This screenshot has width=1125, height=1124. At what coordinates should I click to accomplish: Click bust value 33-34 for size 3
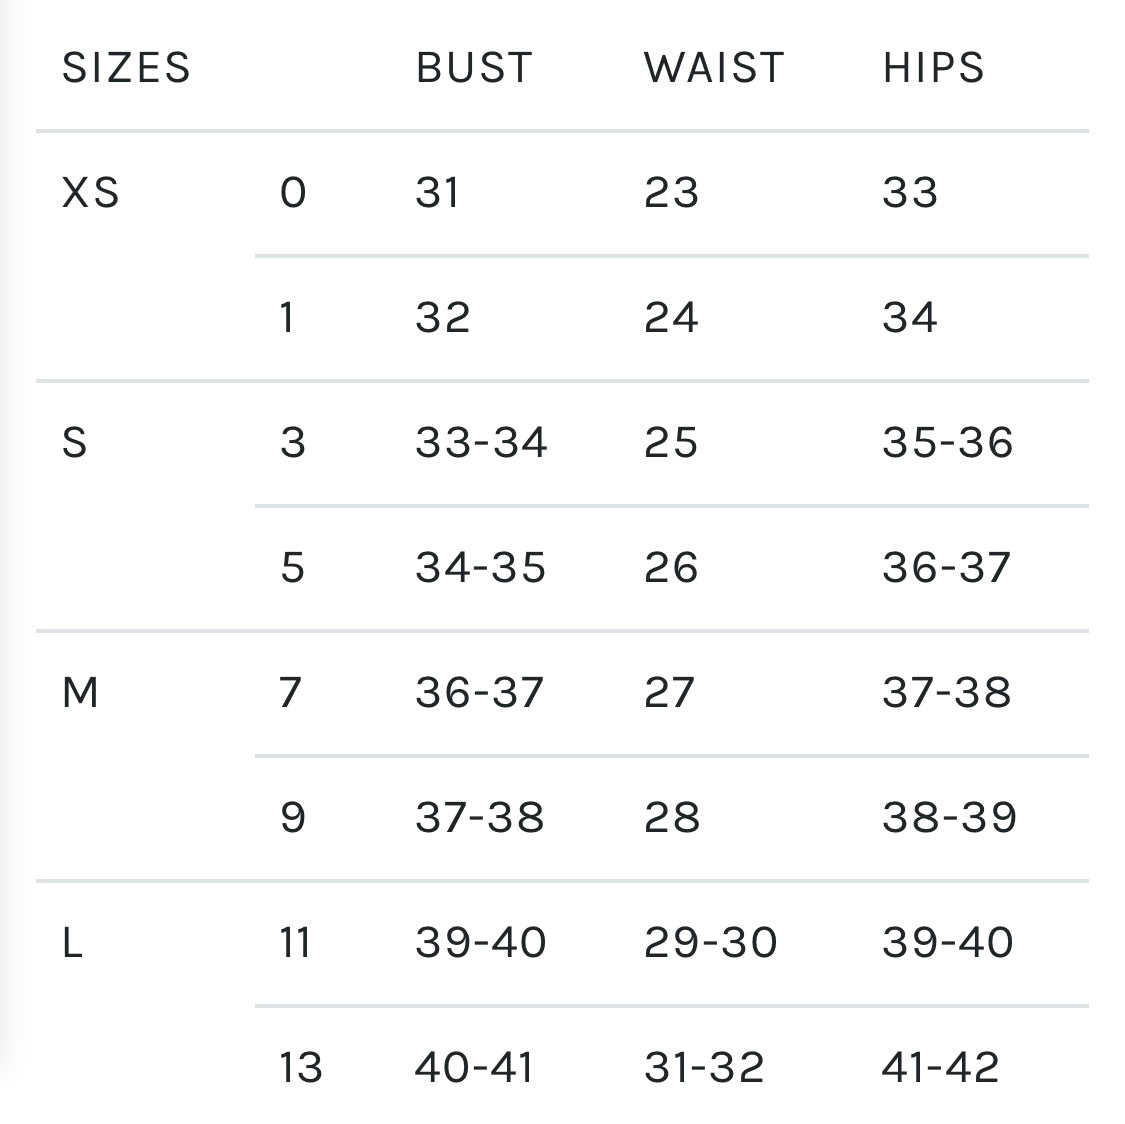click(x=482, y=442)
